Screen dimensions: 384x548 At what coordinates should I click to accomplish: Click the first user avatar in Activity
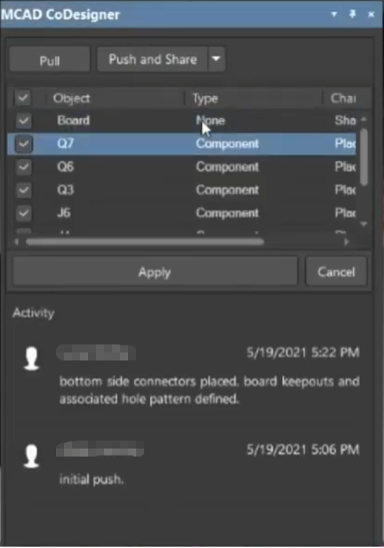coord(31,358)
